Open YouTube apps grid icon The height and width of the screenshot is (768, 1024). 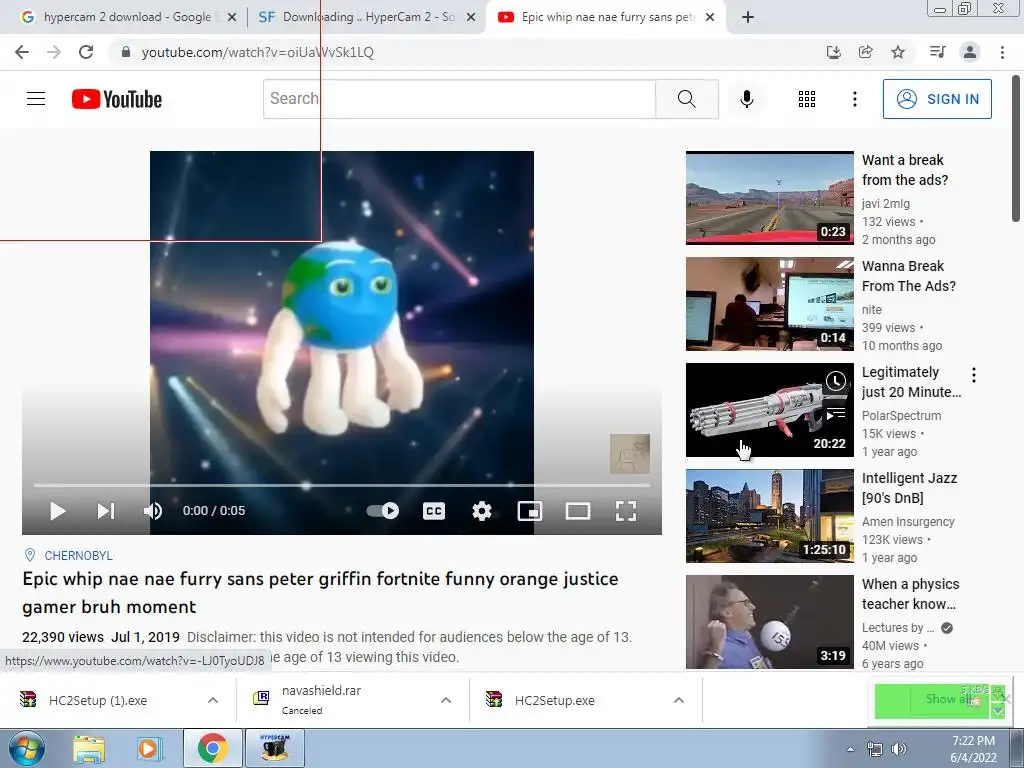[x=807, y=99]
